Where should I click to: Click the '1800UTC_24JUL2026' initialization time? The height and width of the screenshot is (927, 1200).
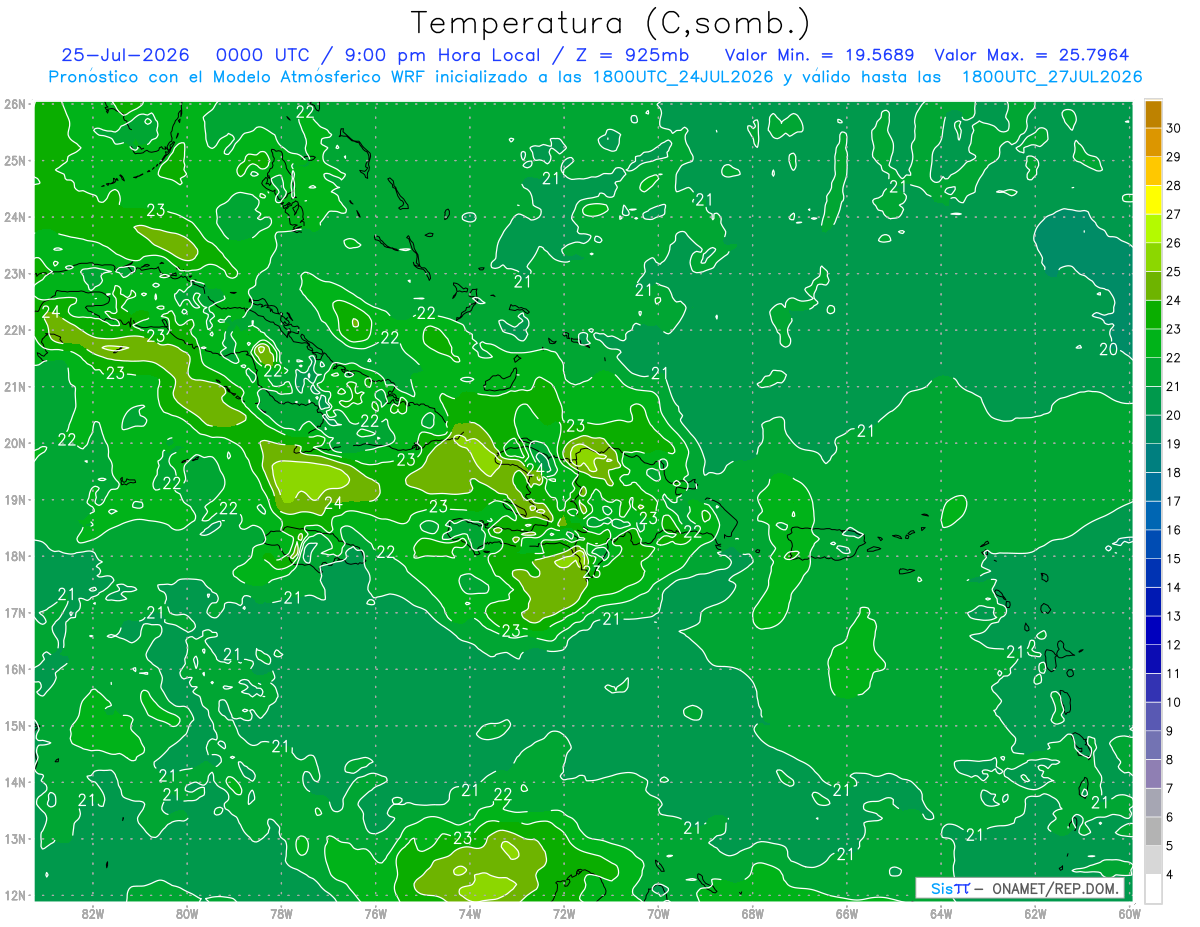coord(683,77)
